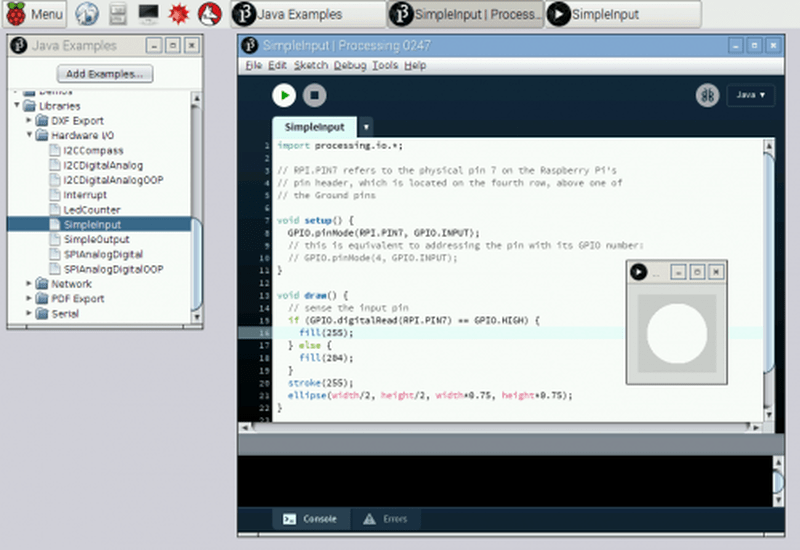
Task: Expand the Network folder
Action: click(29, 284)
